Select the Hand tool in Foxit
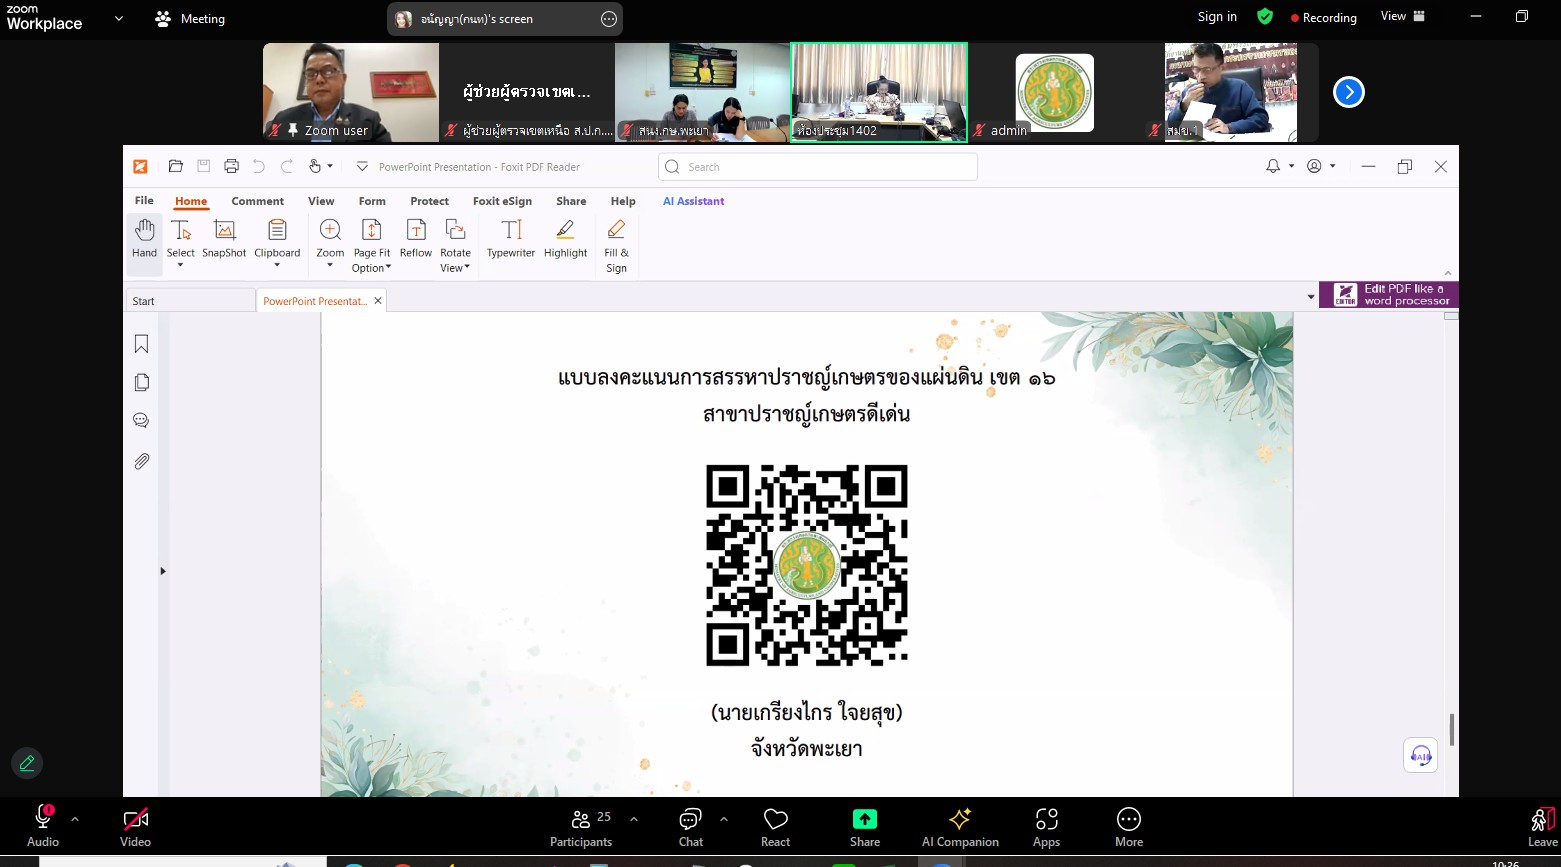Image resolution: width=1561 pixels, height=867 pixels. (x=145, y=240)
